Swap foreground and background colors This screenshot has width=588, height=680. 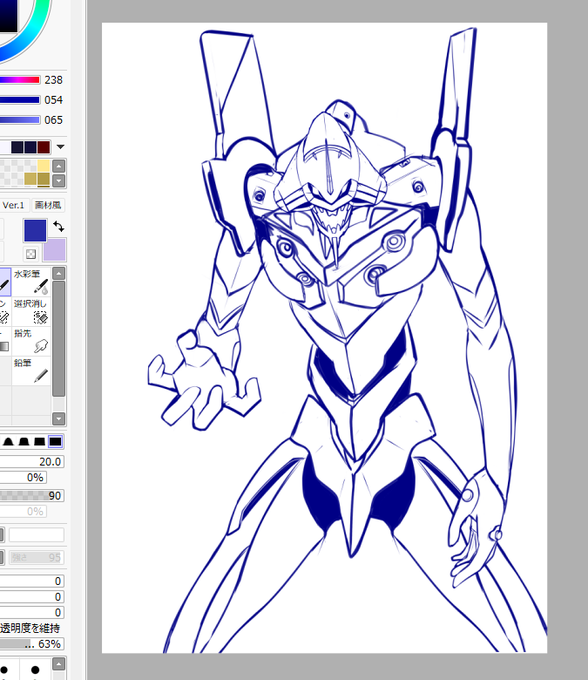[59, 226]
